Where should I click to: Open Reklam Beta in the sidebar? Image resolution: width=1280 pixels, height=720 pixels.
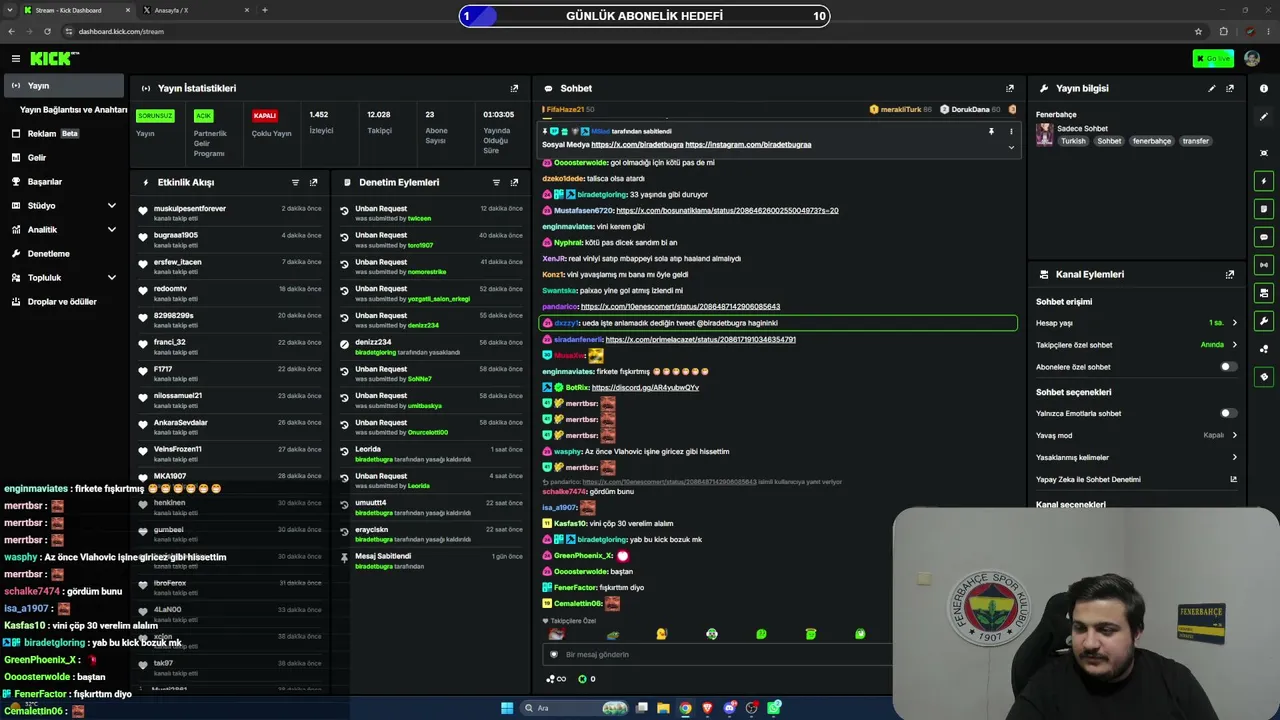[x=64, y=134]
